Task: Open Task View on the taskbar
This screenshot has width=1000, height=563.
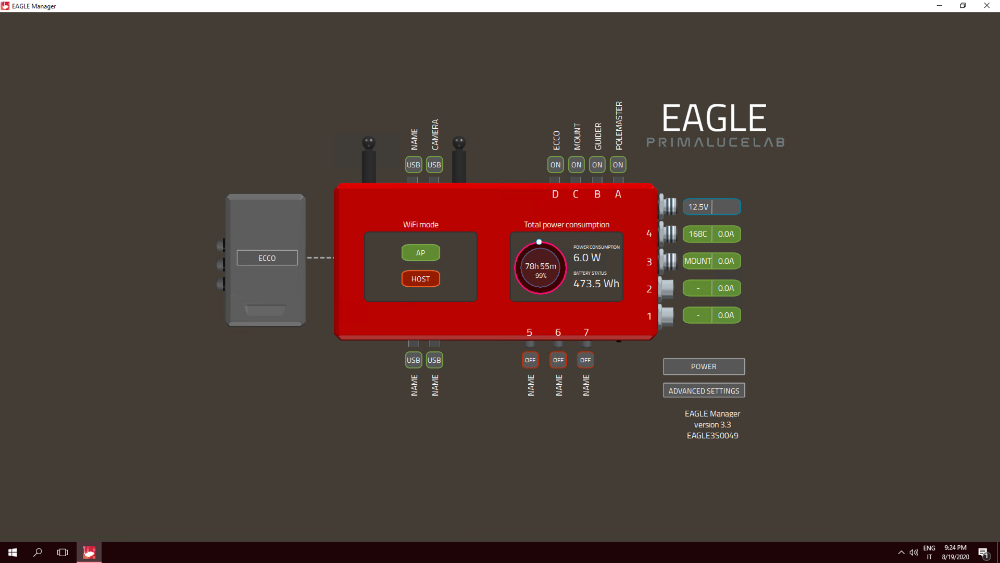Action: (62, 552)
